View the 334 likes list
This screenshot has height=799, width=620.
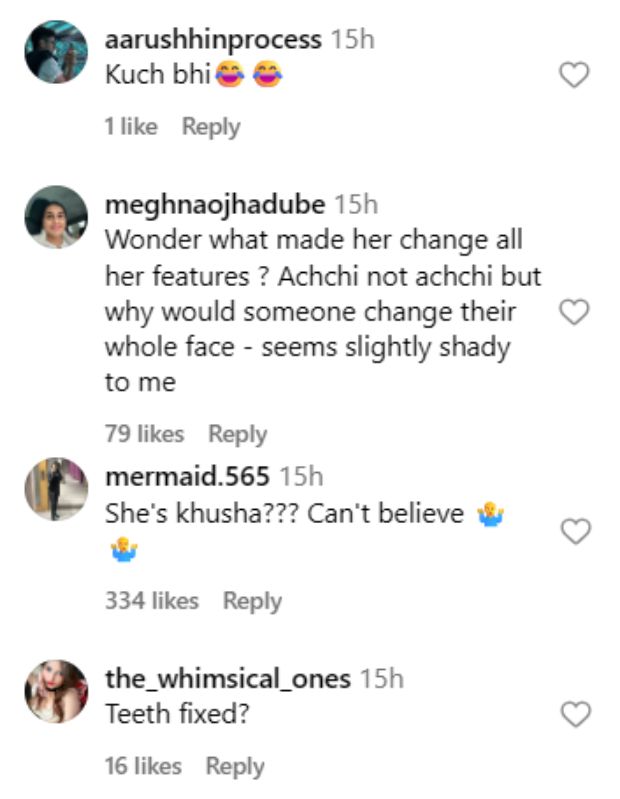152,601
